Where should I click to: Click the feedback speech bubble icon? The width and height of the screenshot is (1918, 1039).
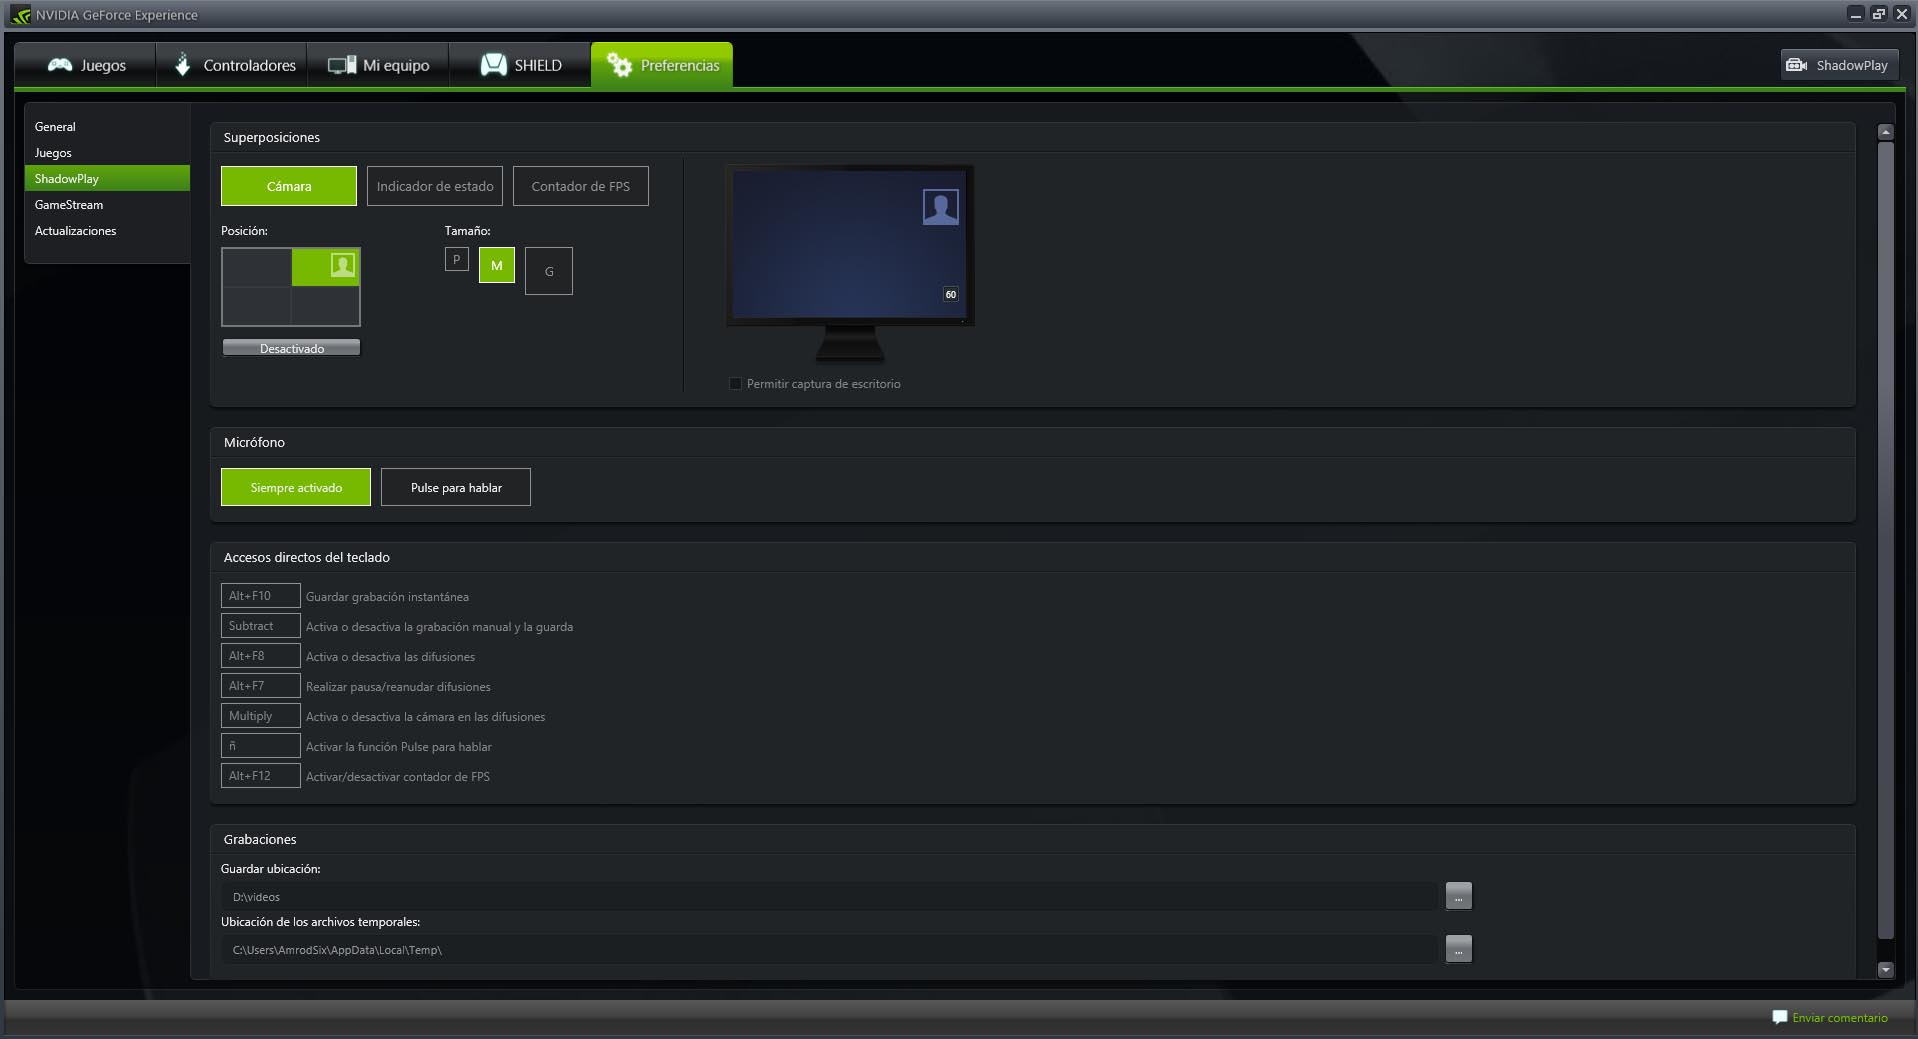(1780, 1017)
